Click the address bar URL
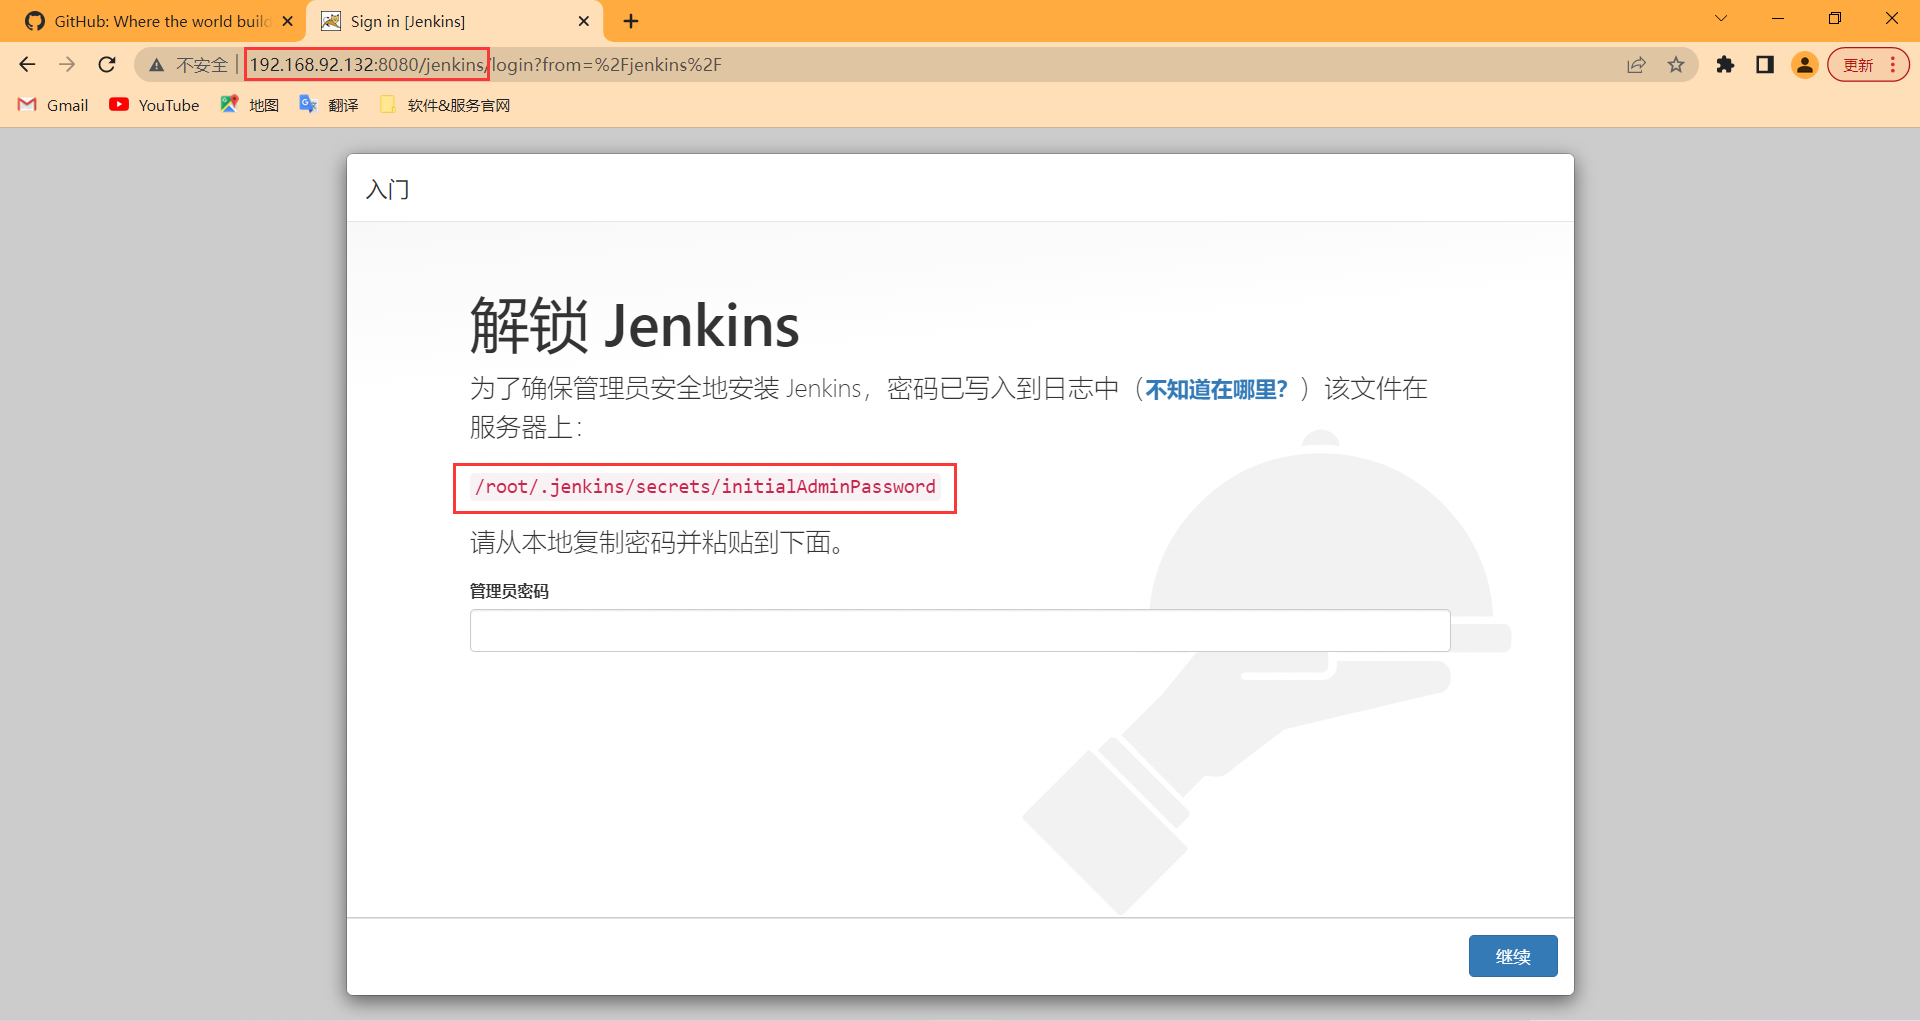 click(x=485, y=65)
